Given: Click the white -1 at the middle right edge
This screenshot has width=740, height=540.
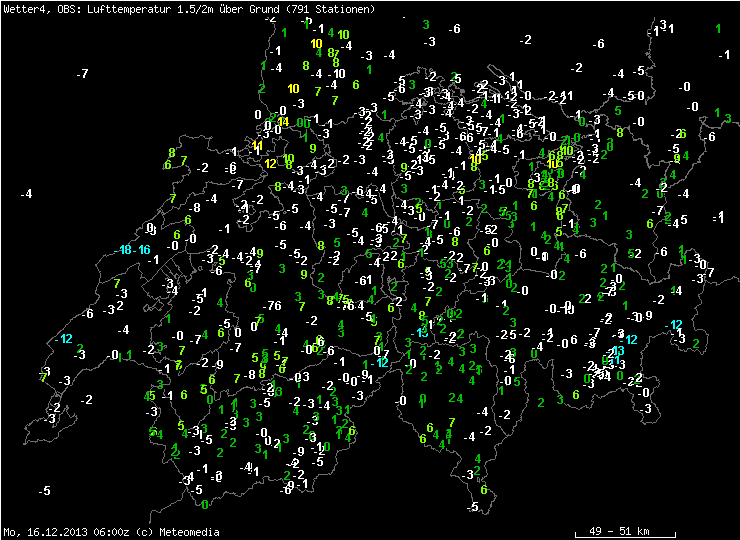Looking at the screenshot, I should [x=717, y=217].
